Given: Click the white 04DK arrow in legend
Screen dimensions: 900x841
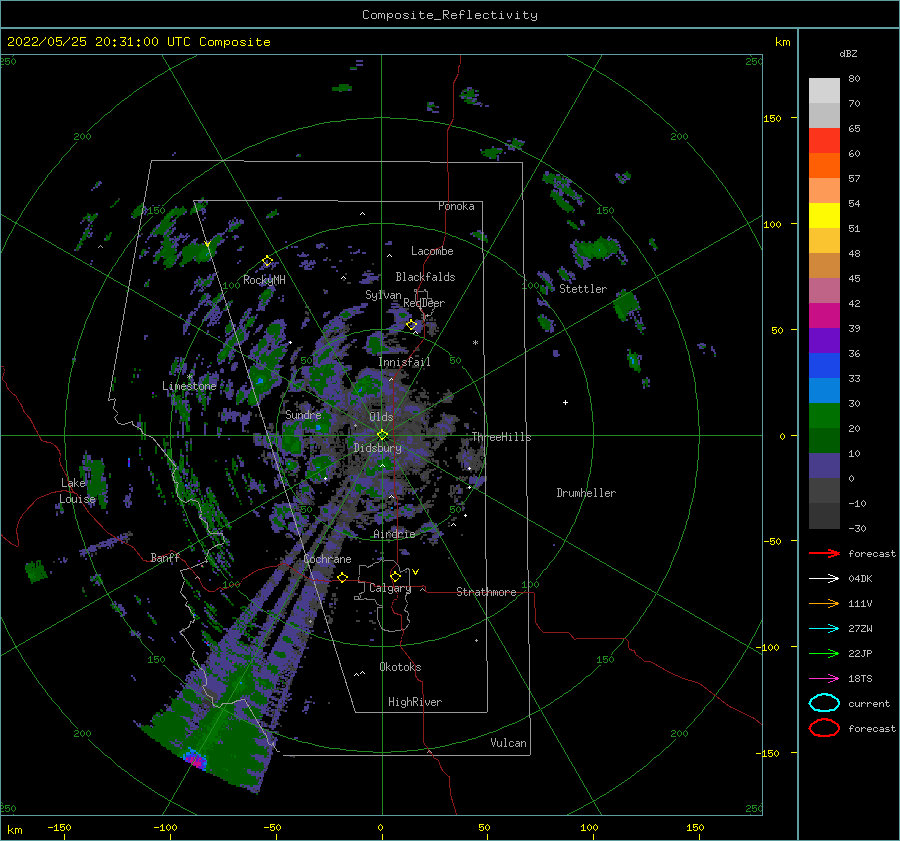Looking at the screenshot, I should [x=824, y=579].
